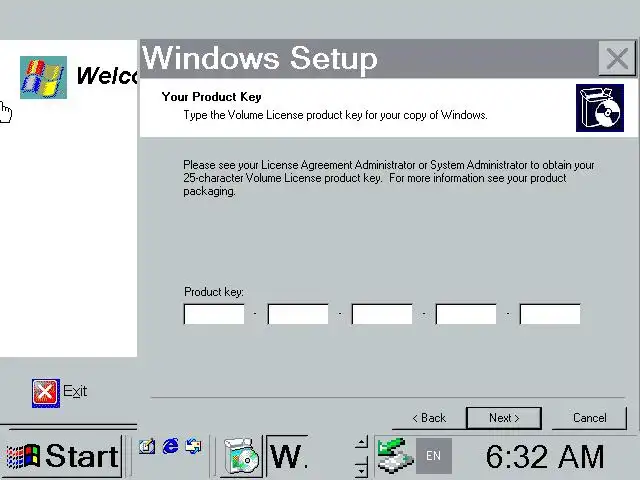This screenshot has width=640, height=480.
Task: Focus the third product key box
Action: click(x=382, y=314)
